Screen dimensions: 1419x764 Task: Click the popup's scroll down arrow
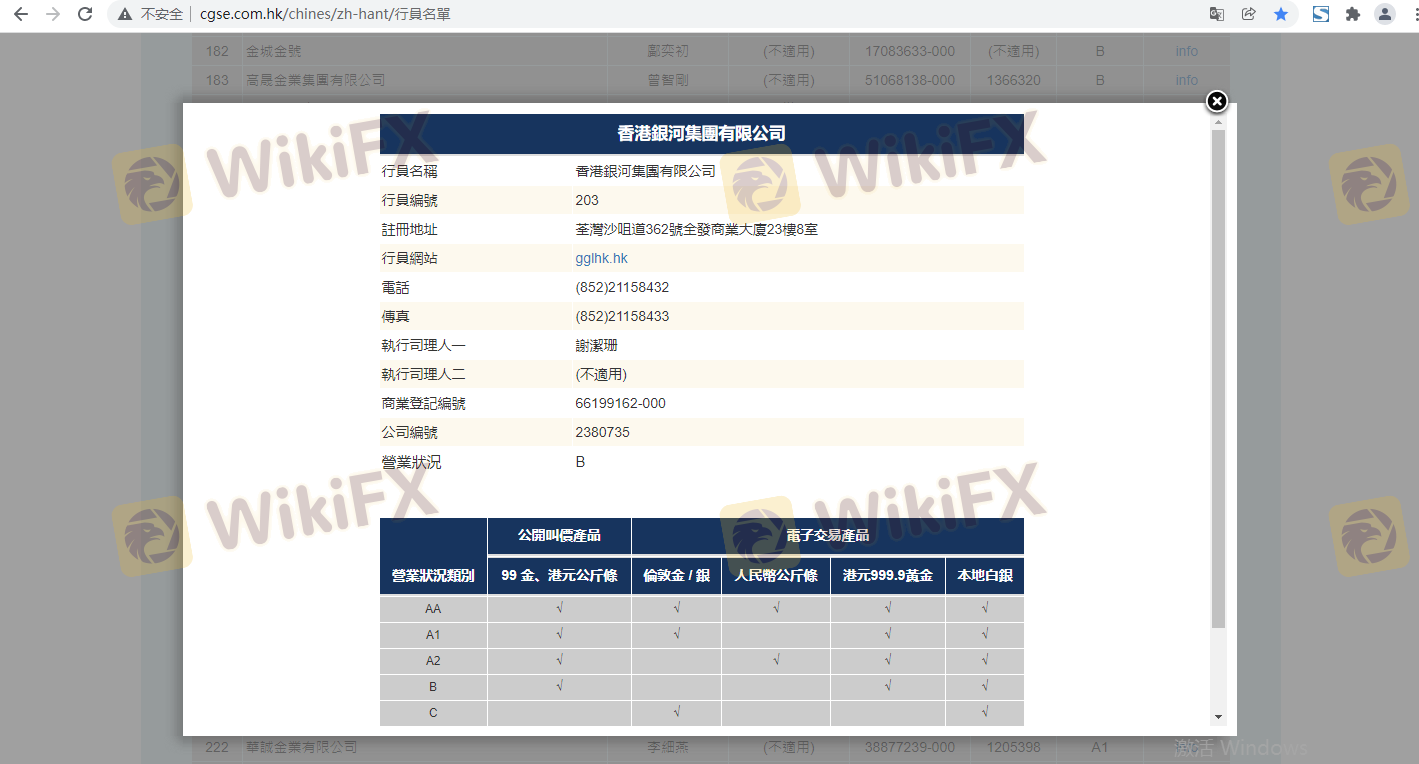(x=1218, y=717)
